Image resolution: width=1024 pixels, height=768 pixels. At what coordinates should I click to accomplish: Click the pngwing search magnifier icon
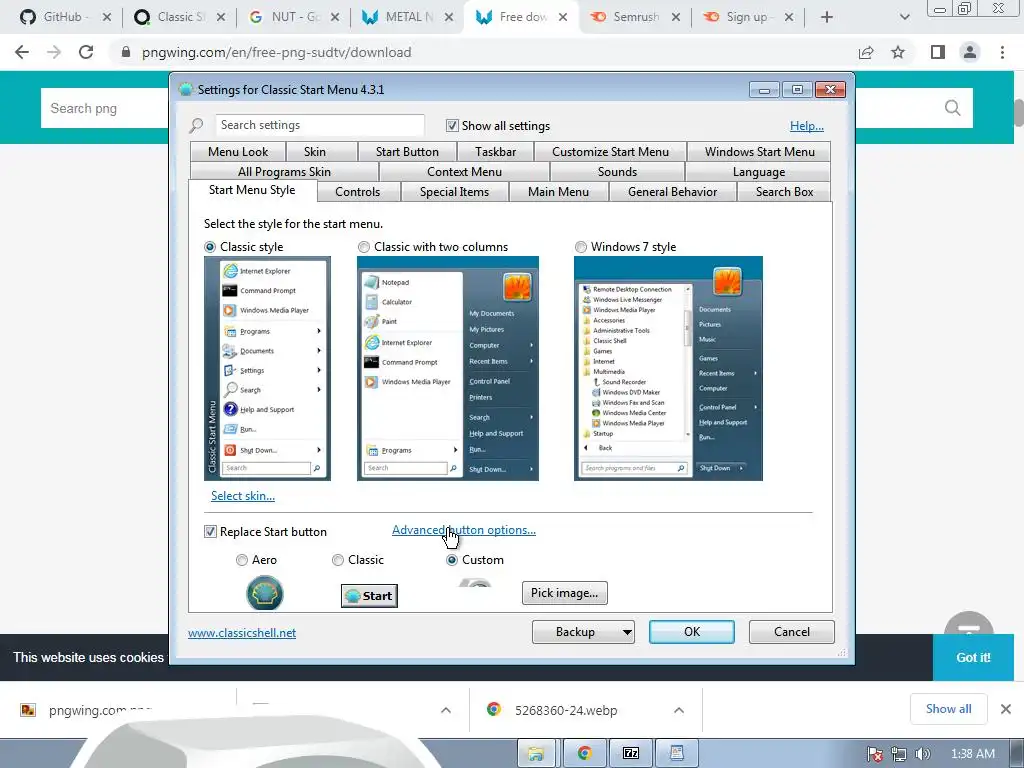pos(952,108)
